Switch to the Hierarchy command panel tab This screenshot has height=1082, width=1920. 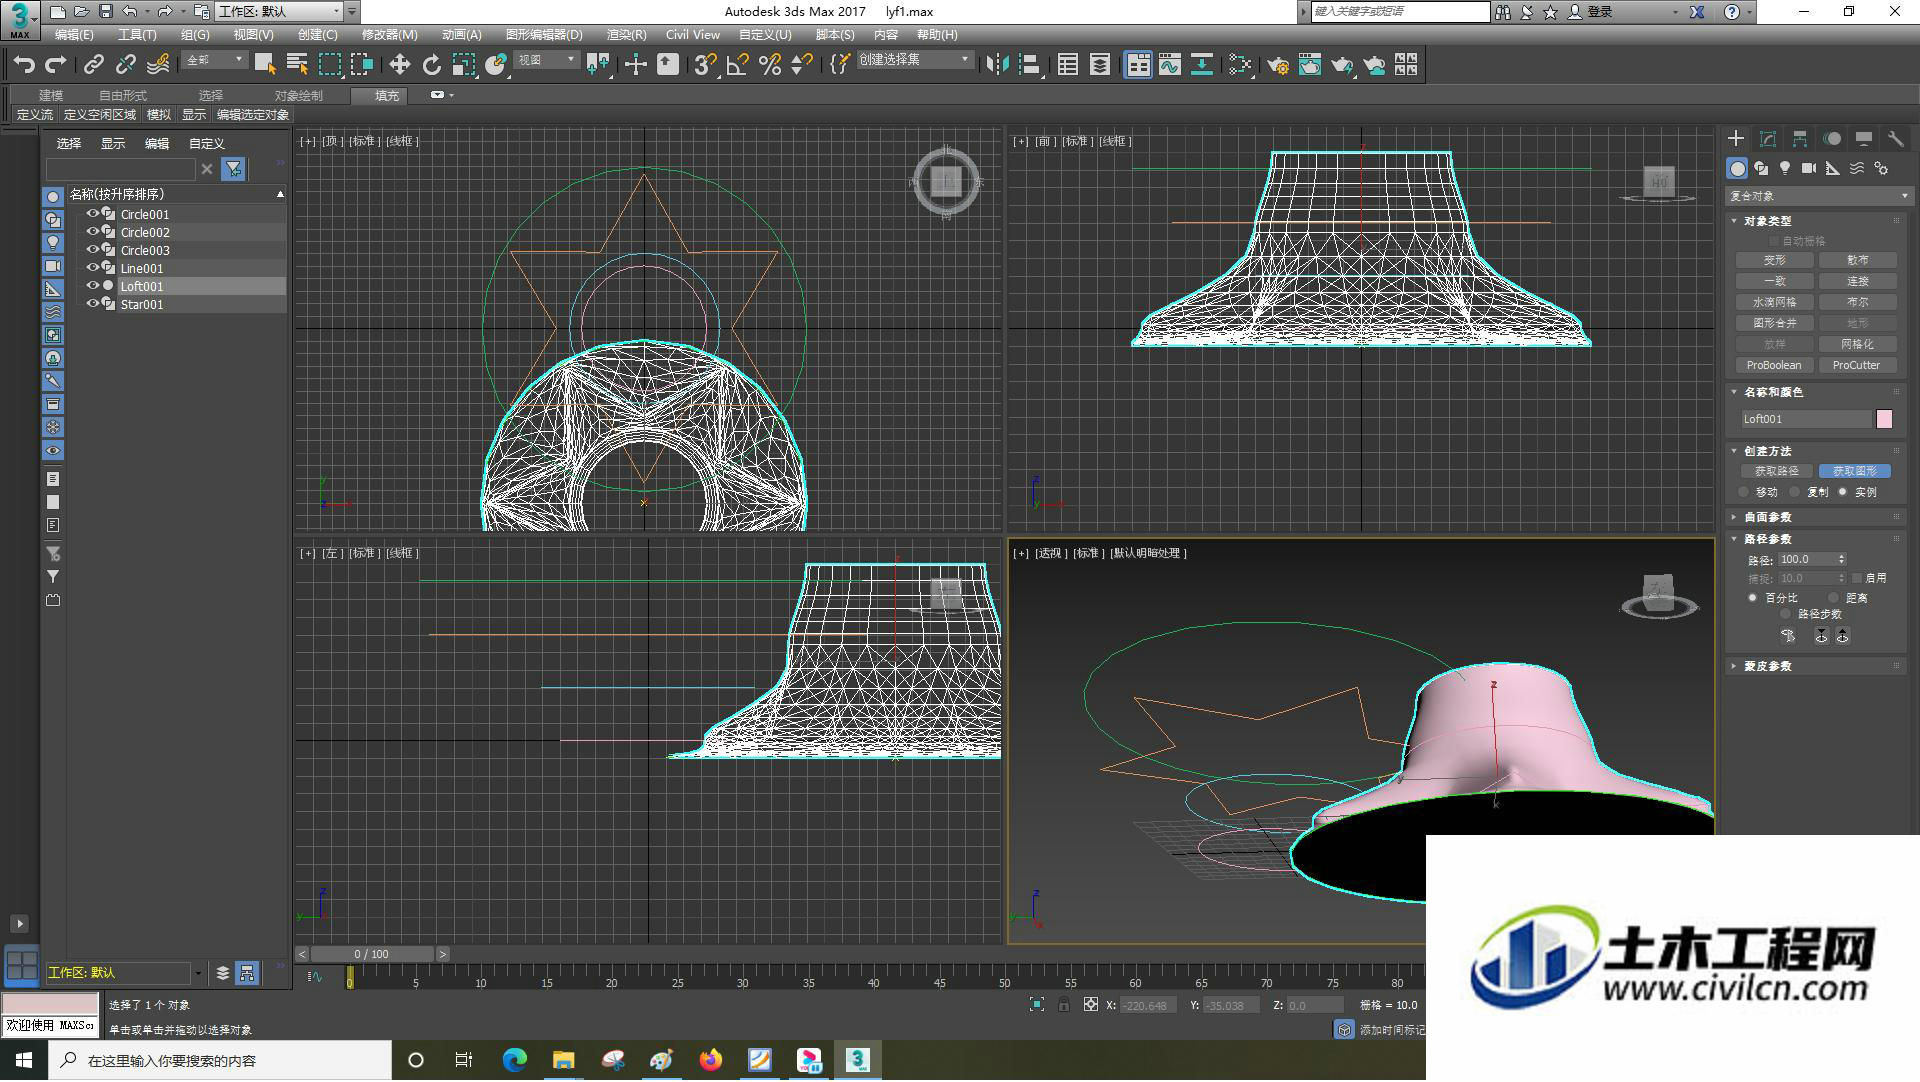(x=1800, y=139)
